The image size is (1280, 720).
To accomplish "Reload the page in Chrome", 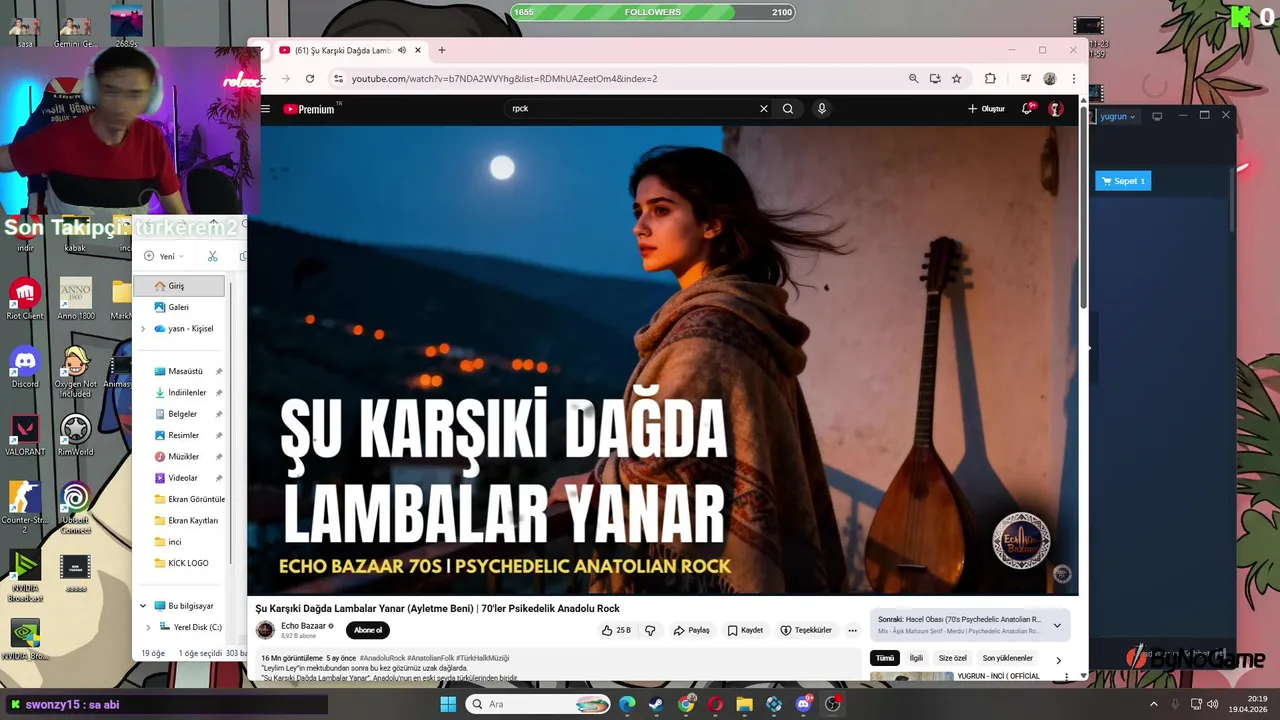I will pos(310,78).
